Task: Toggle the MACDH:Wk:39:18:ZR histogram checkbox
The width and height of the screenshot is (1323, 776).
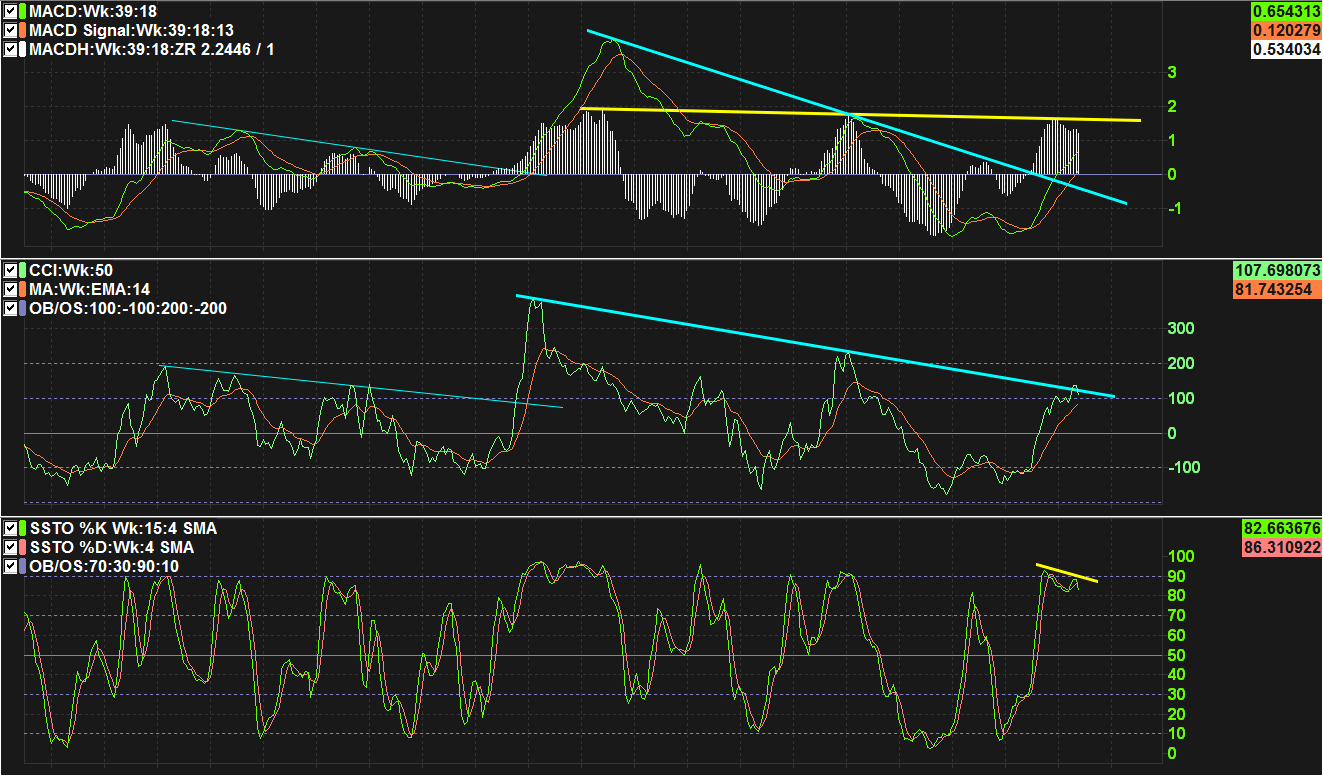Action: click(x=10, y=49)
